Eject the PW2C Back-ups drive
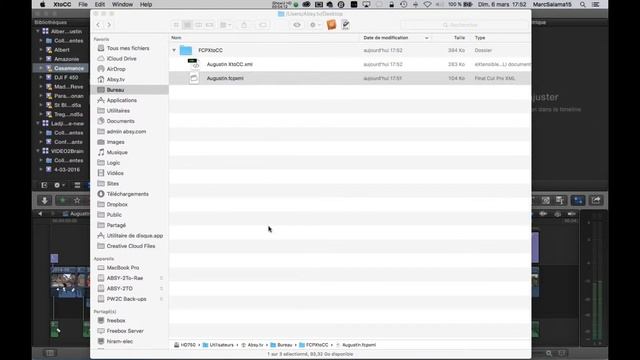The width and height of the screenshot is (640, 360). (161, 299)
